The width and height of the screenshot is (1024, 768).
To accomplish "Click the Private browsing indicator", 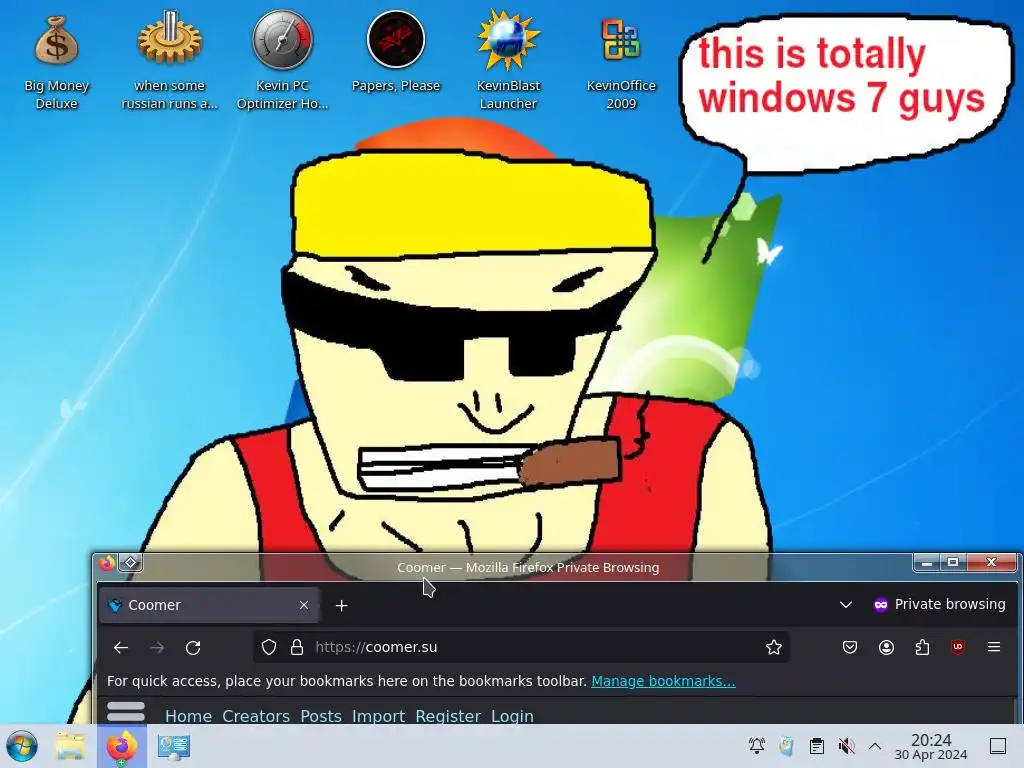I will [x=940, y=605].
